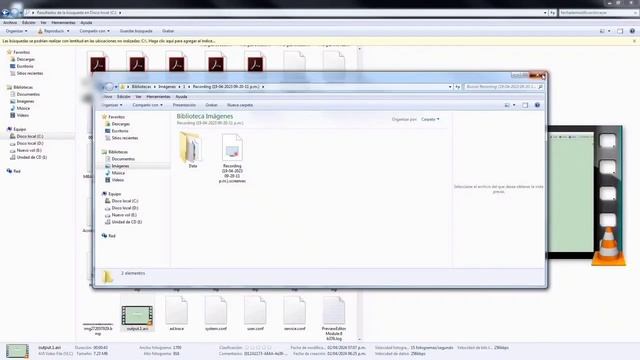Open Ayuda menu in front window
Viewport: 640px width, 360px height.
(181, 97)
